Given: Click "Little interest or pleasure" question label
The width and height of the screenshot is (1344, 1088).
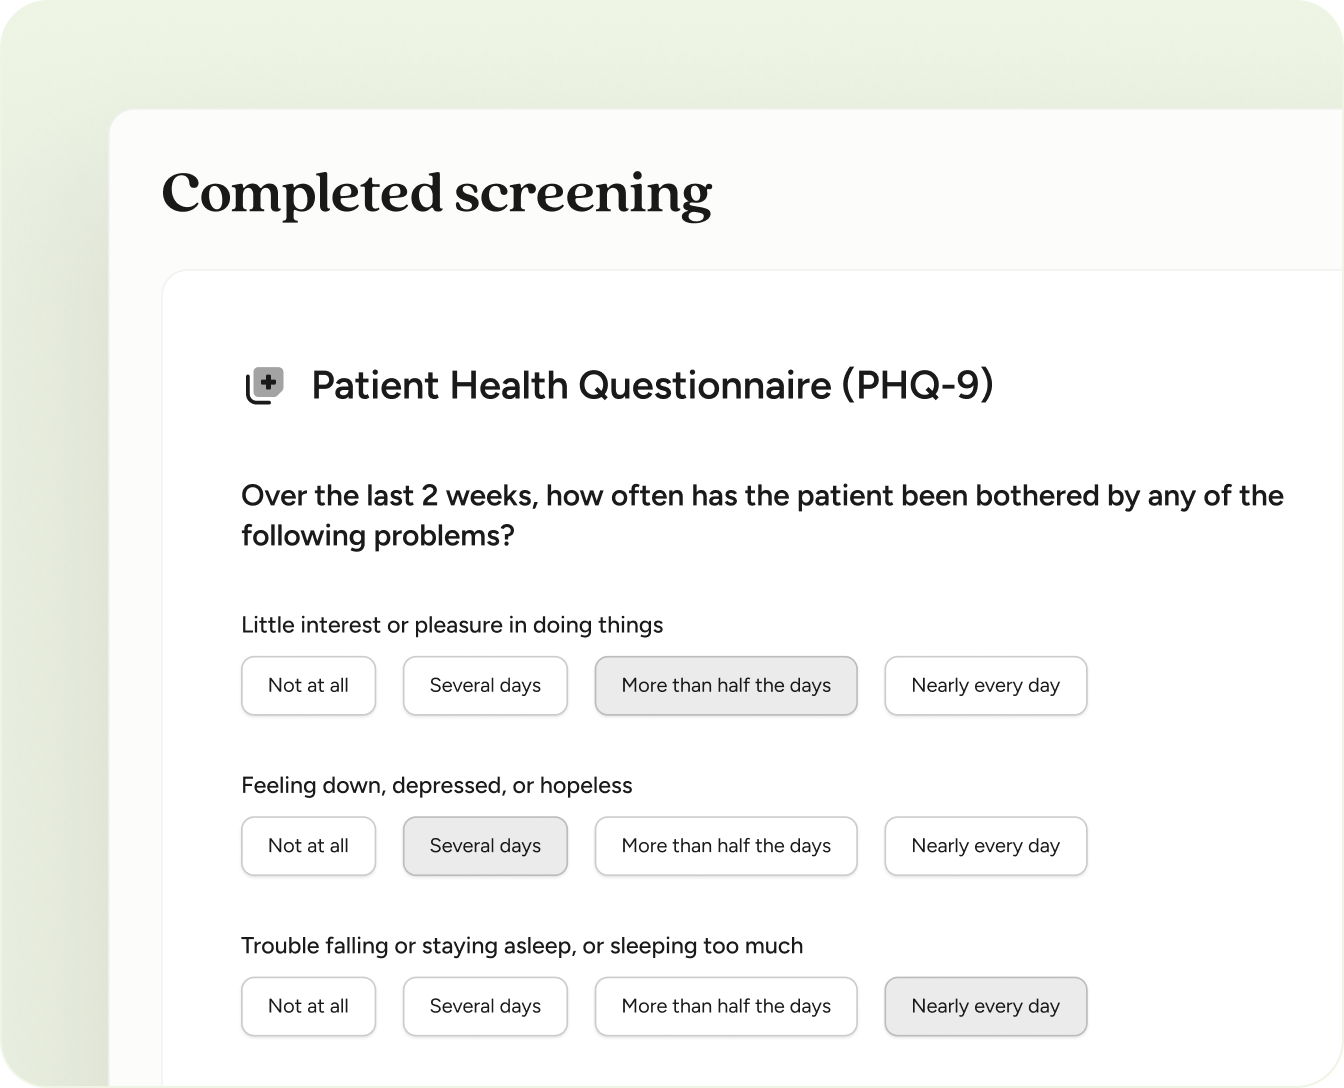Looking at the screenshot, I should (x=451, y=625).
